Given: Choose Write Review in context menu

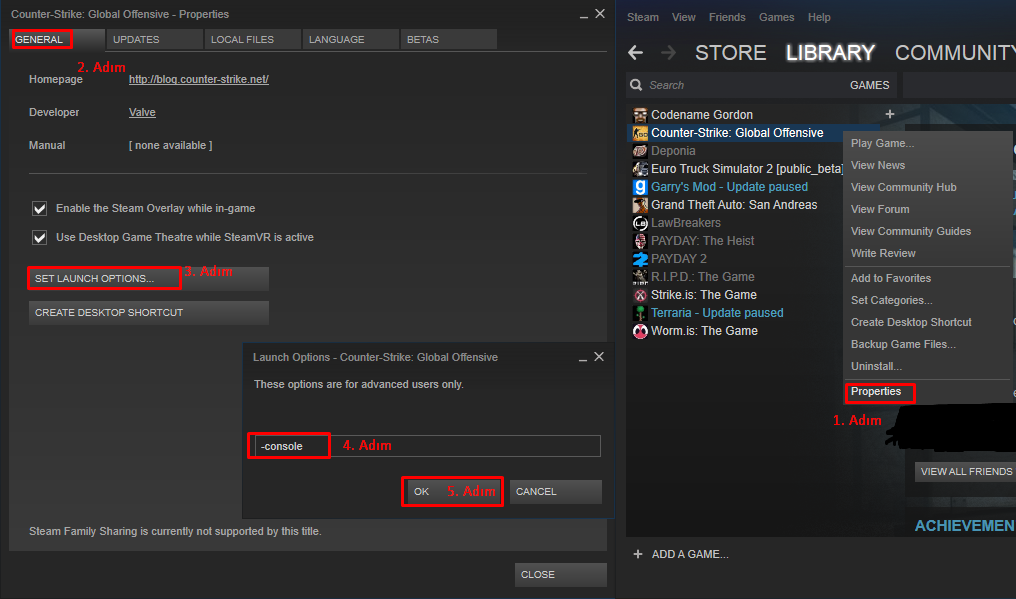Looking at the screenshot, I should point(927,253).
